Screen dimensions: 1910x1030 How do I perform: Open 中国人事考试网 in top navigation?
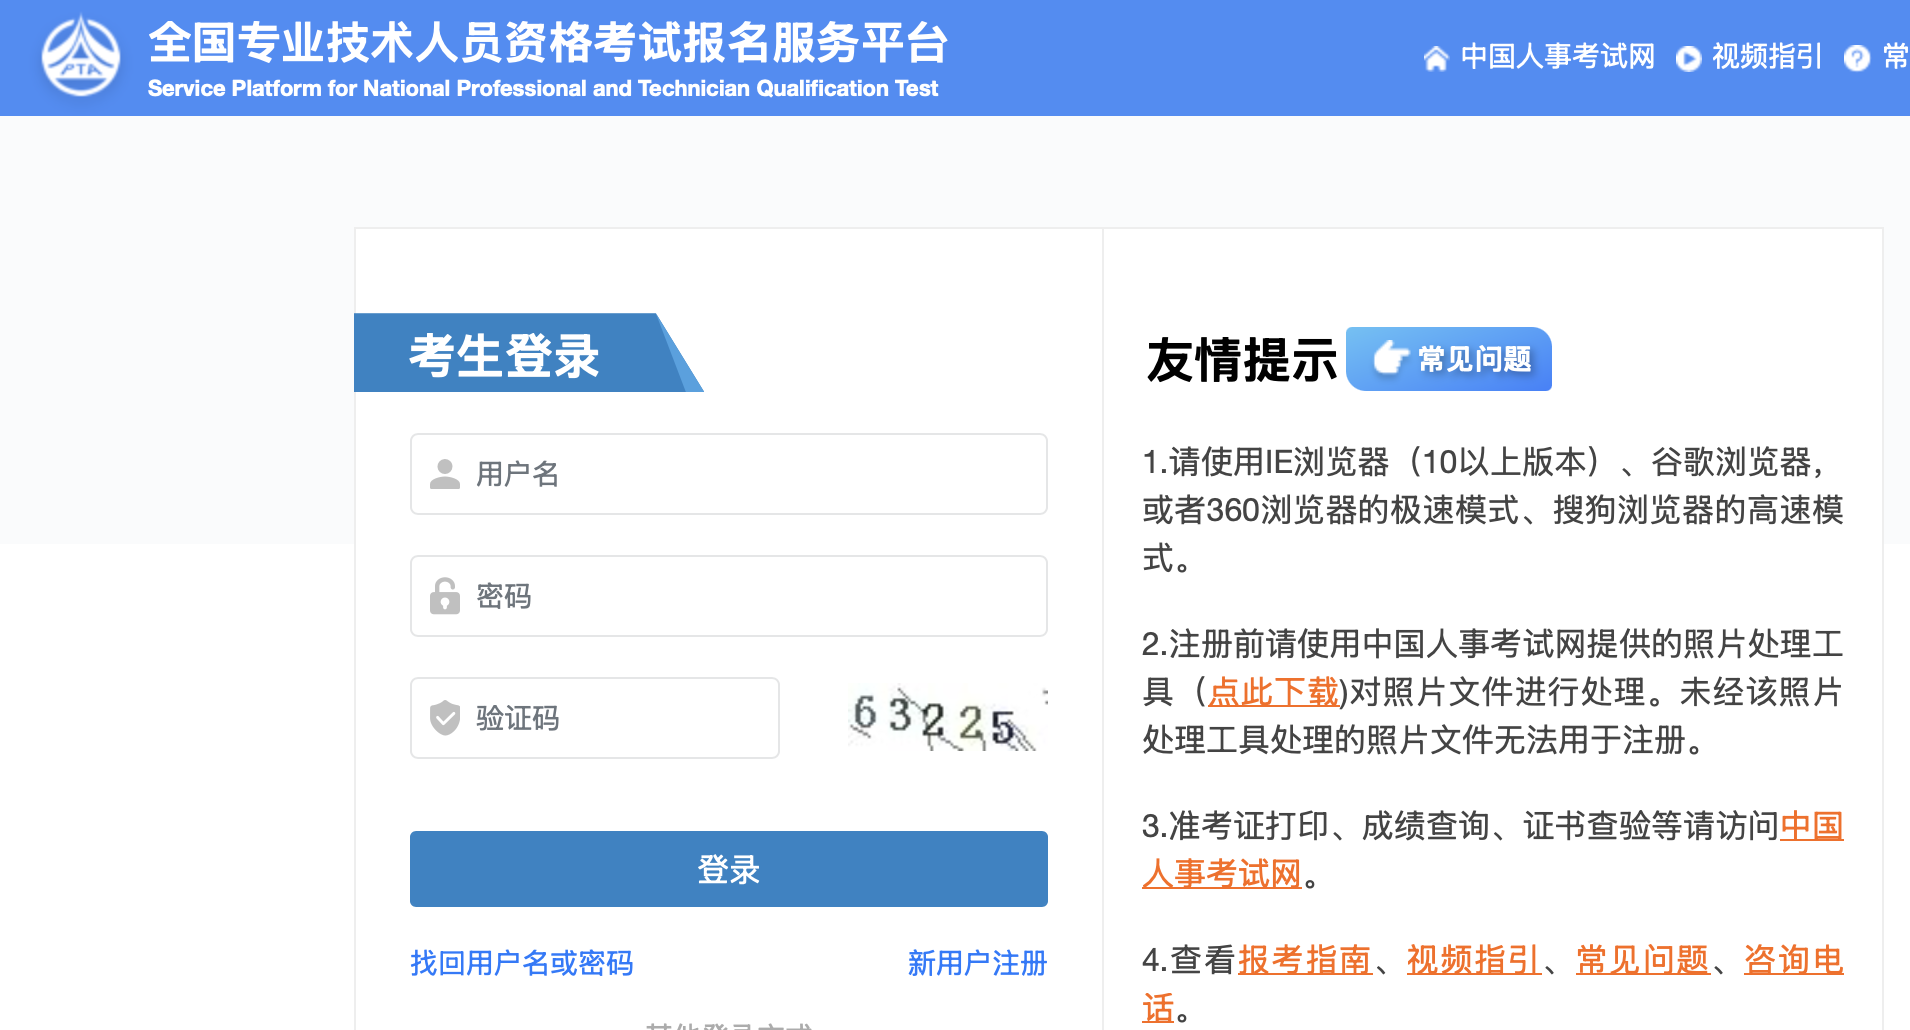[1557, 57]
